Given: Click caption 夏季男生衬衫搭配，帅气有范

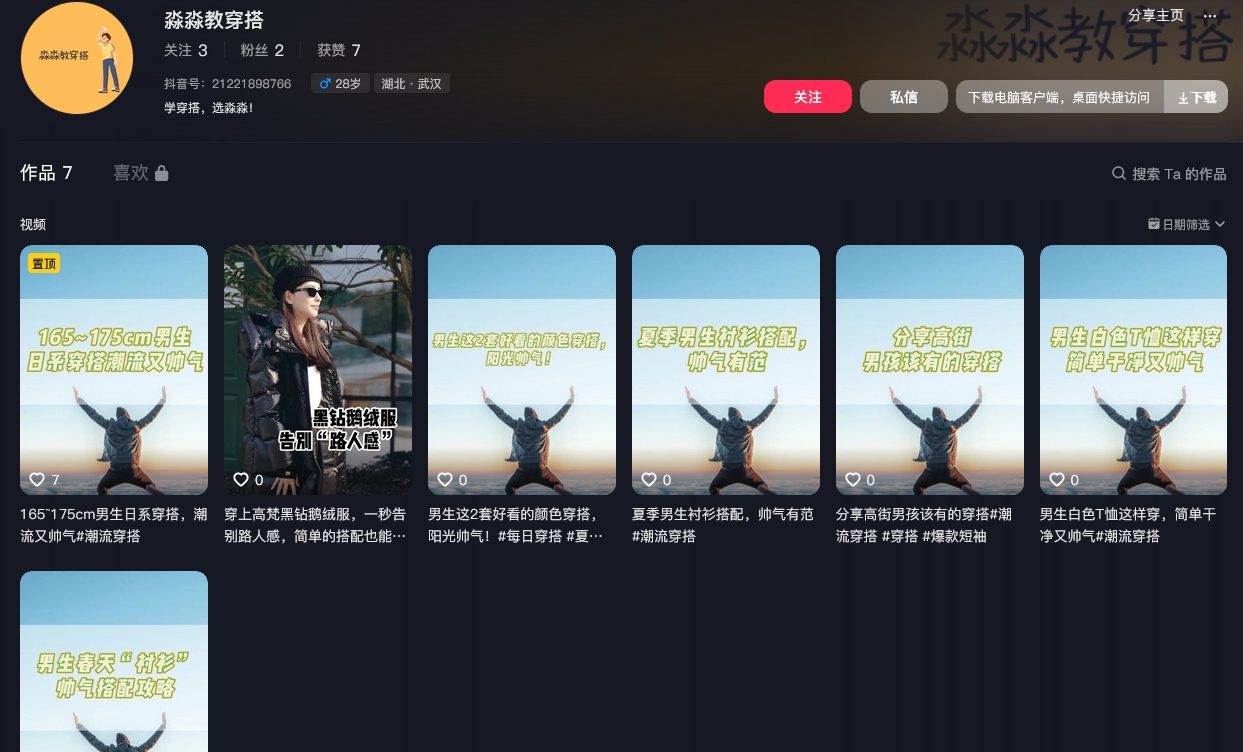Looking at the screenshot, I should point(723,525).
